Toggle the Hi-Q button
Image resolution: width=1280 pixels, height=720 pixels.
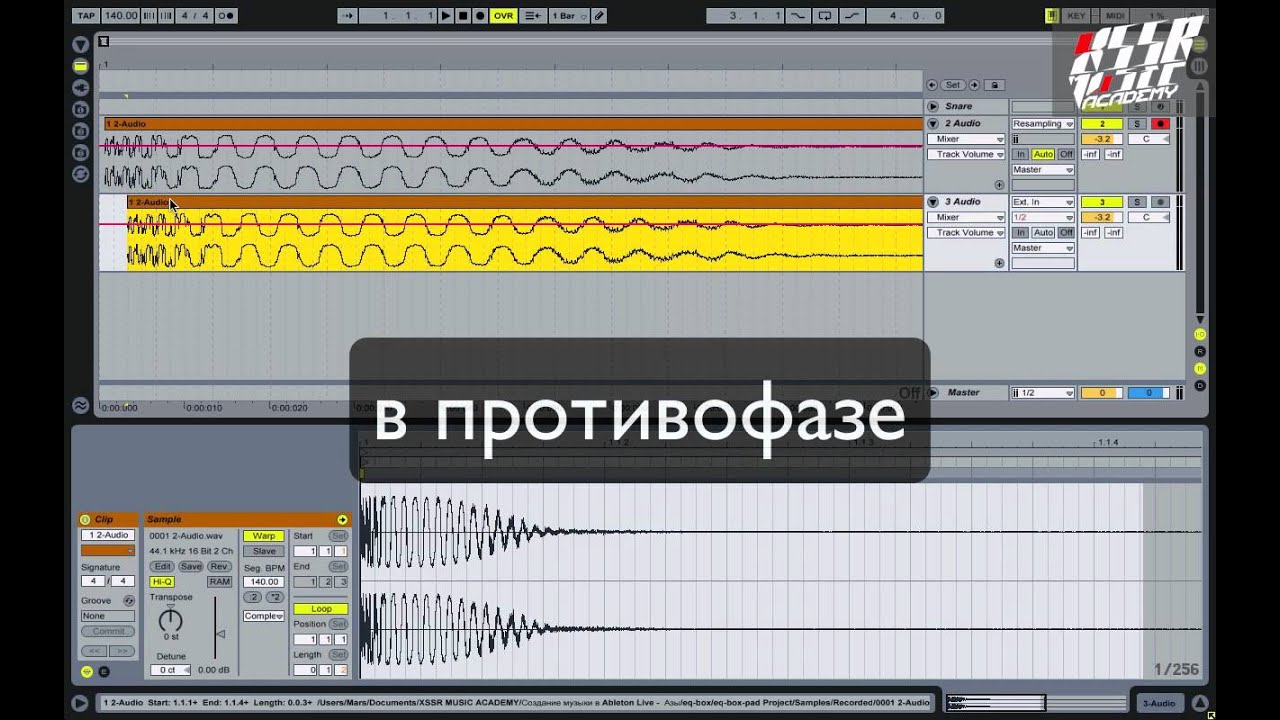[161, 582]
